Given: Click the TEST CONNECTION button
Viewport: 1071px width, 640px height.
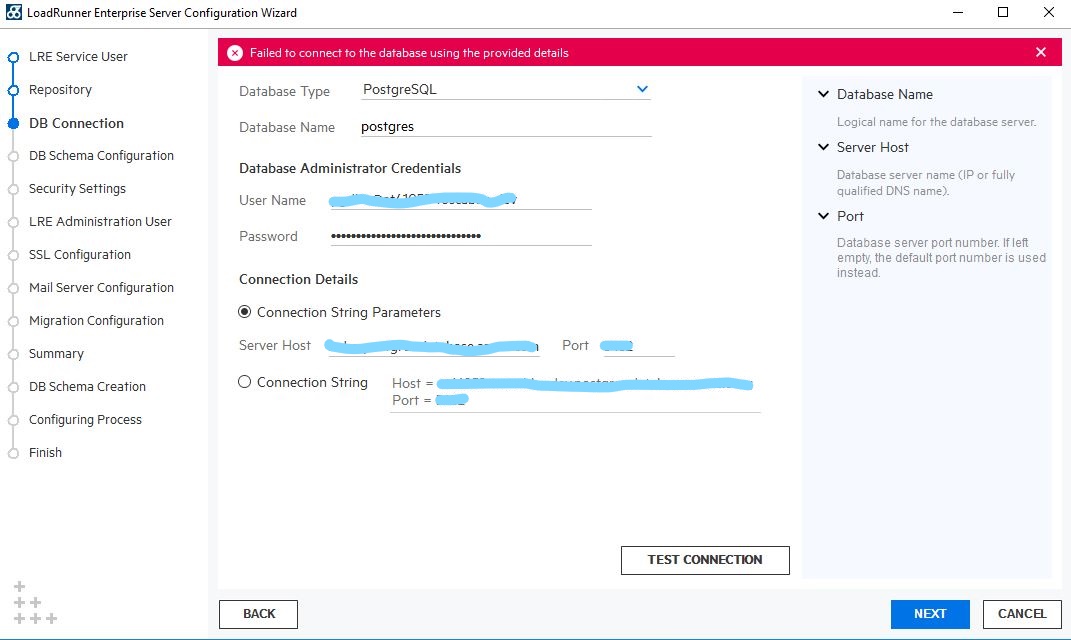Looking at the screenshot, I should tap(705, 560).
